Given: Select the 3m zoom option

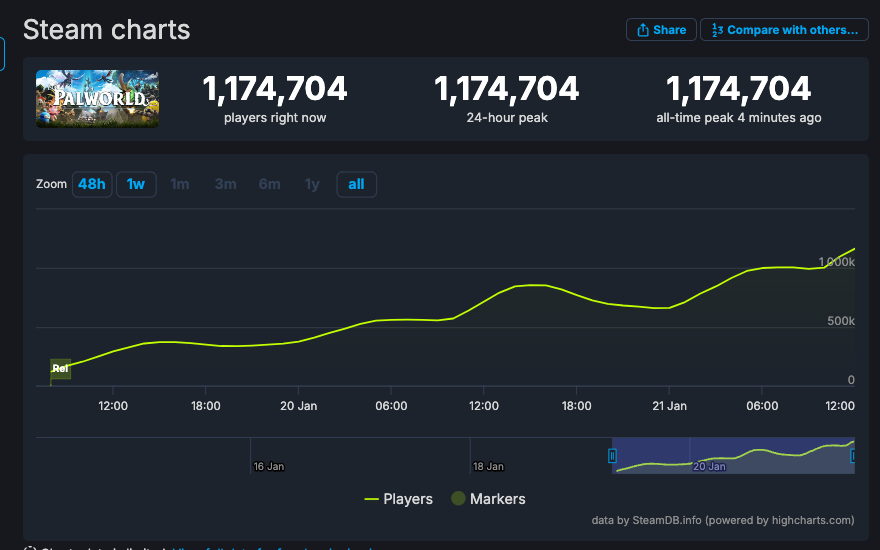Looking at the screenshot, I should [225, 184].
